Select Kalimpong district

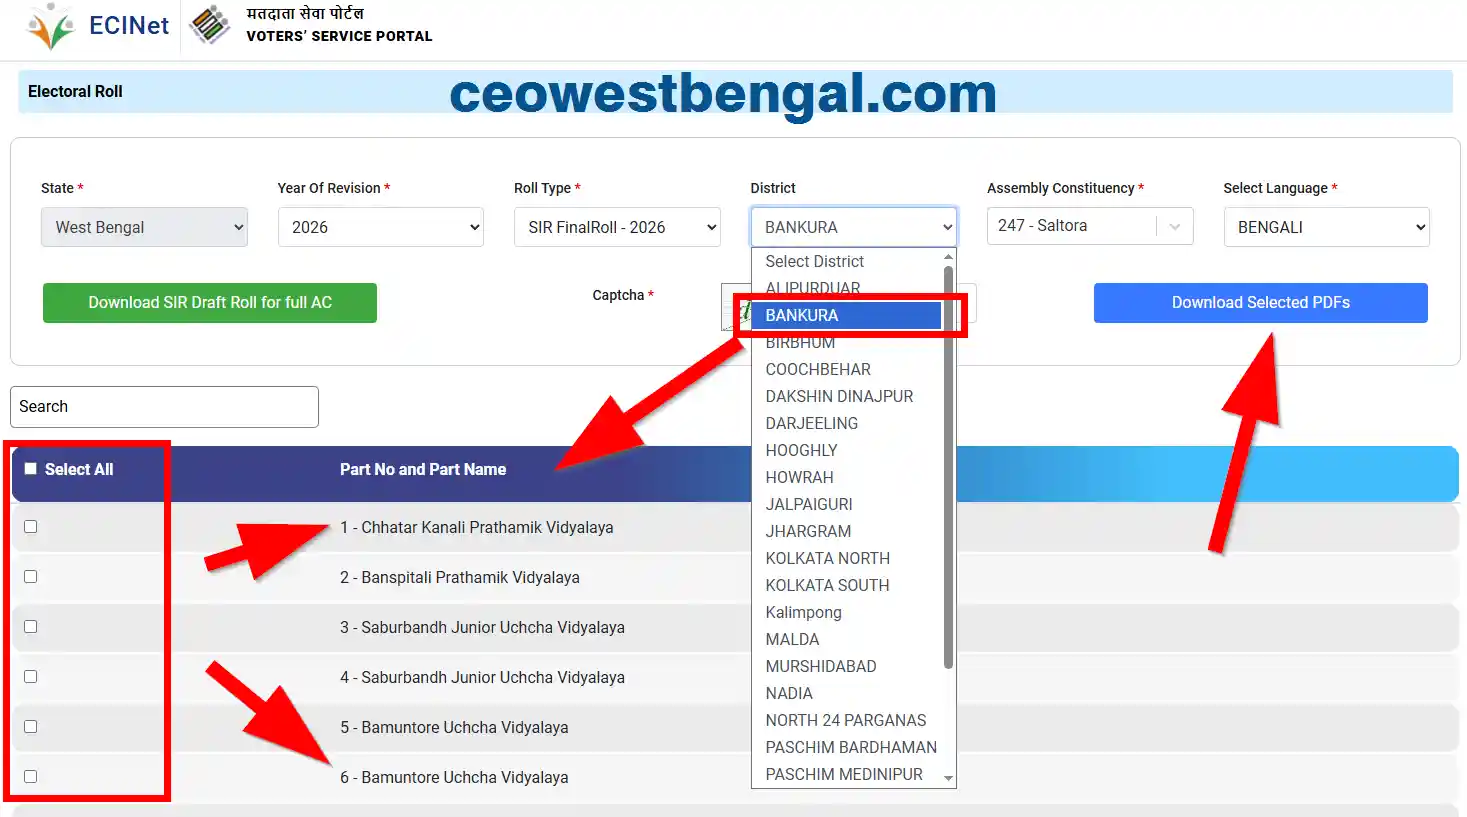click(x=847, y=612)
